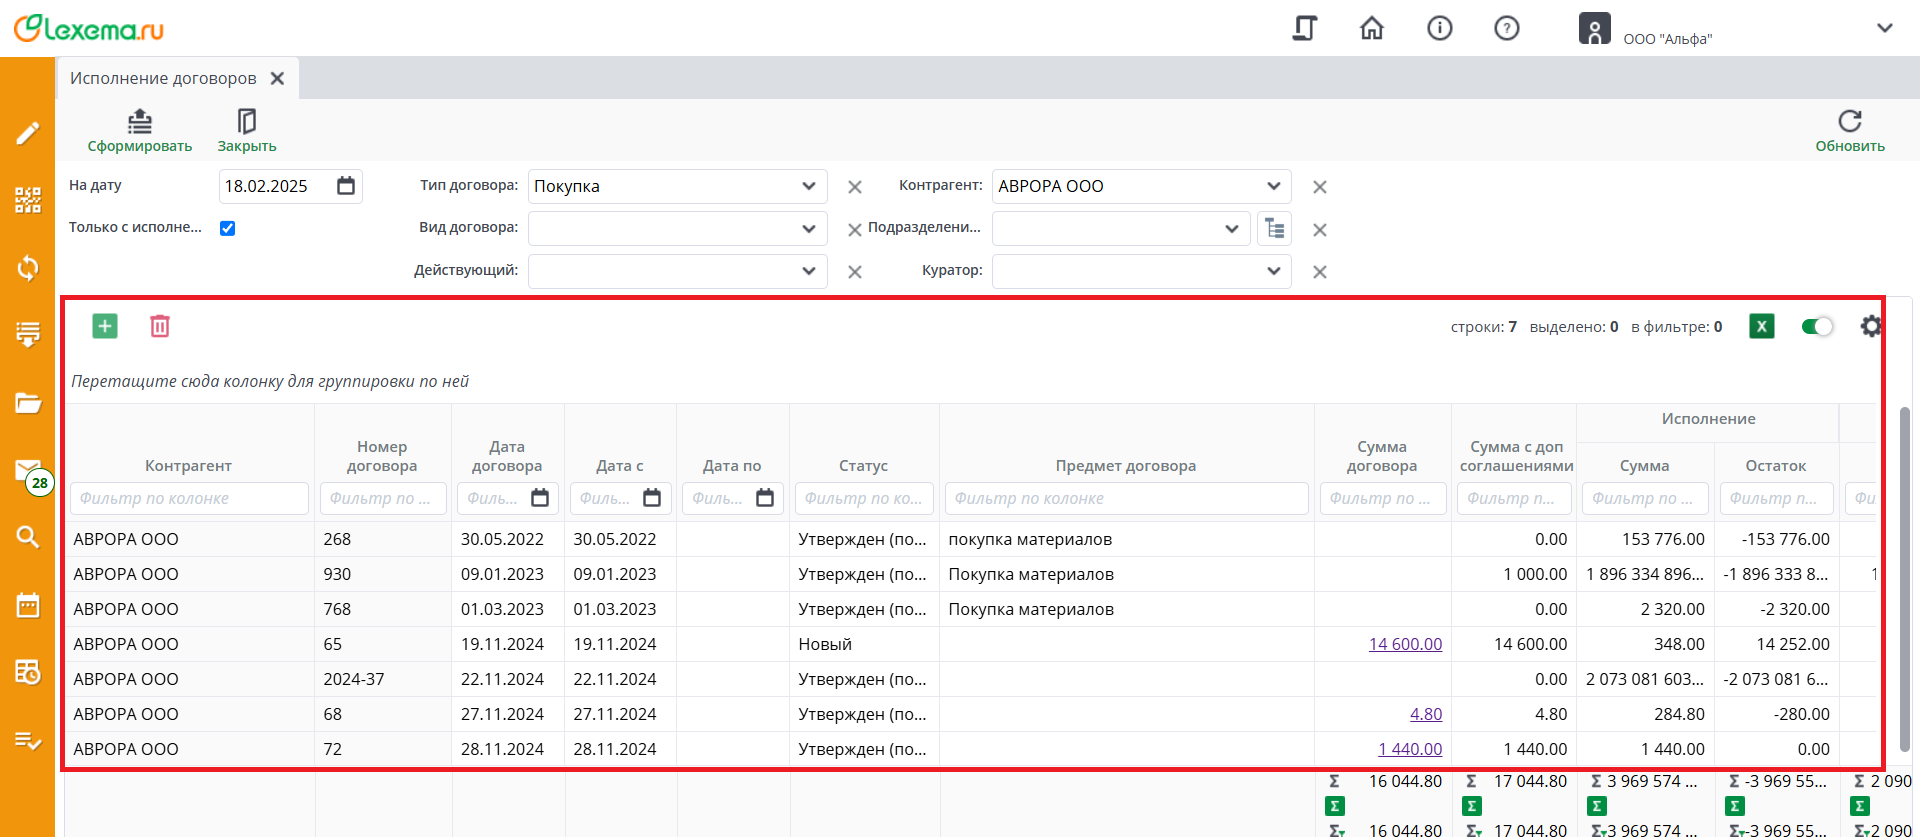Click the Сформировать button
This screenshot has height=837, width=1920.
(x=140, y=131)
